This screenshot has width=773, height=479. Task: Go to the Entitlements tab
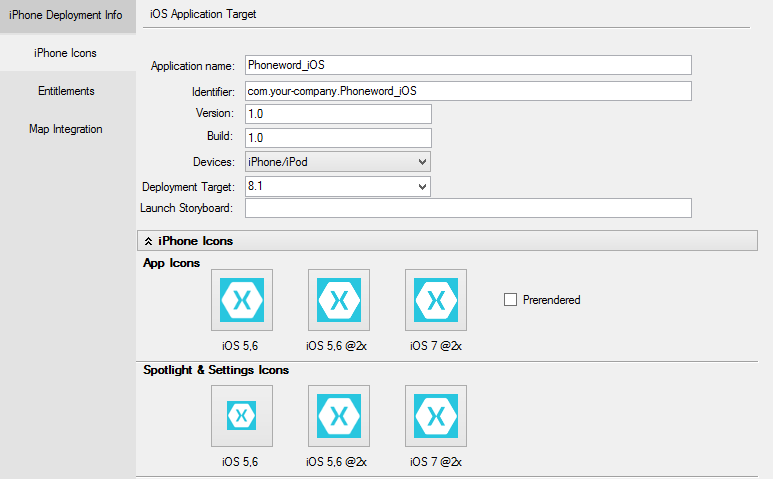66,91
